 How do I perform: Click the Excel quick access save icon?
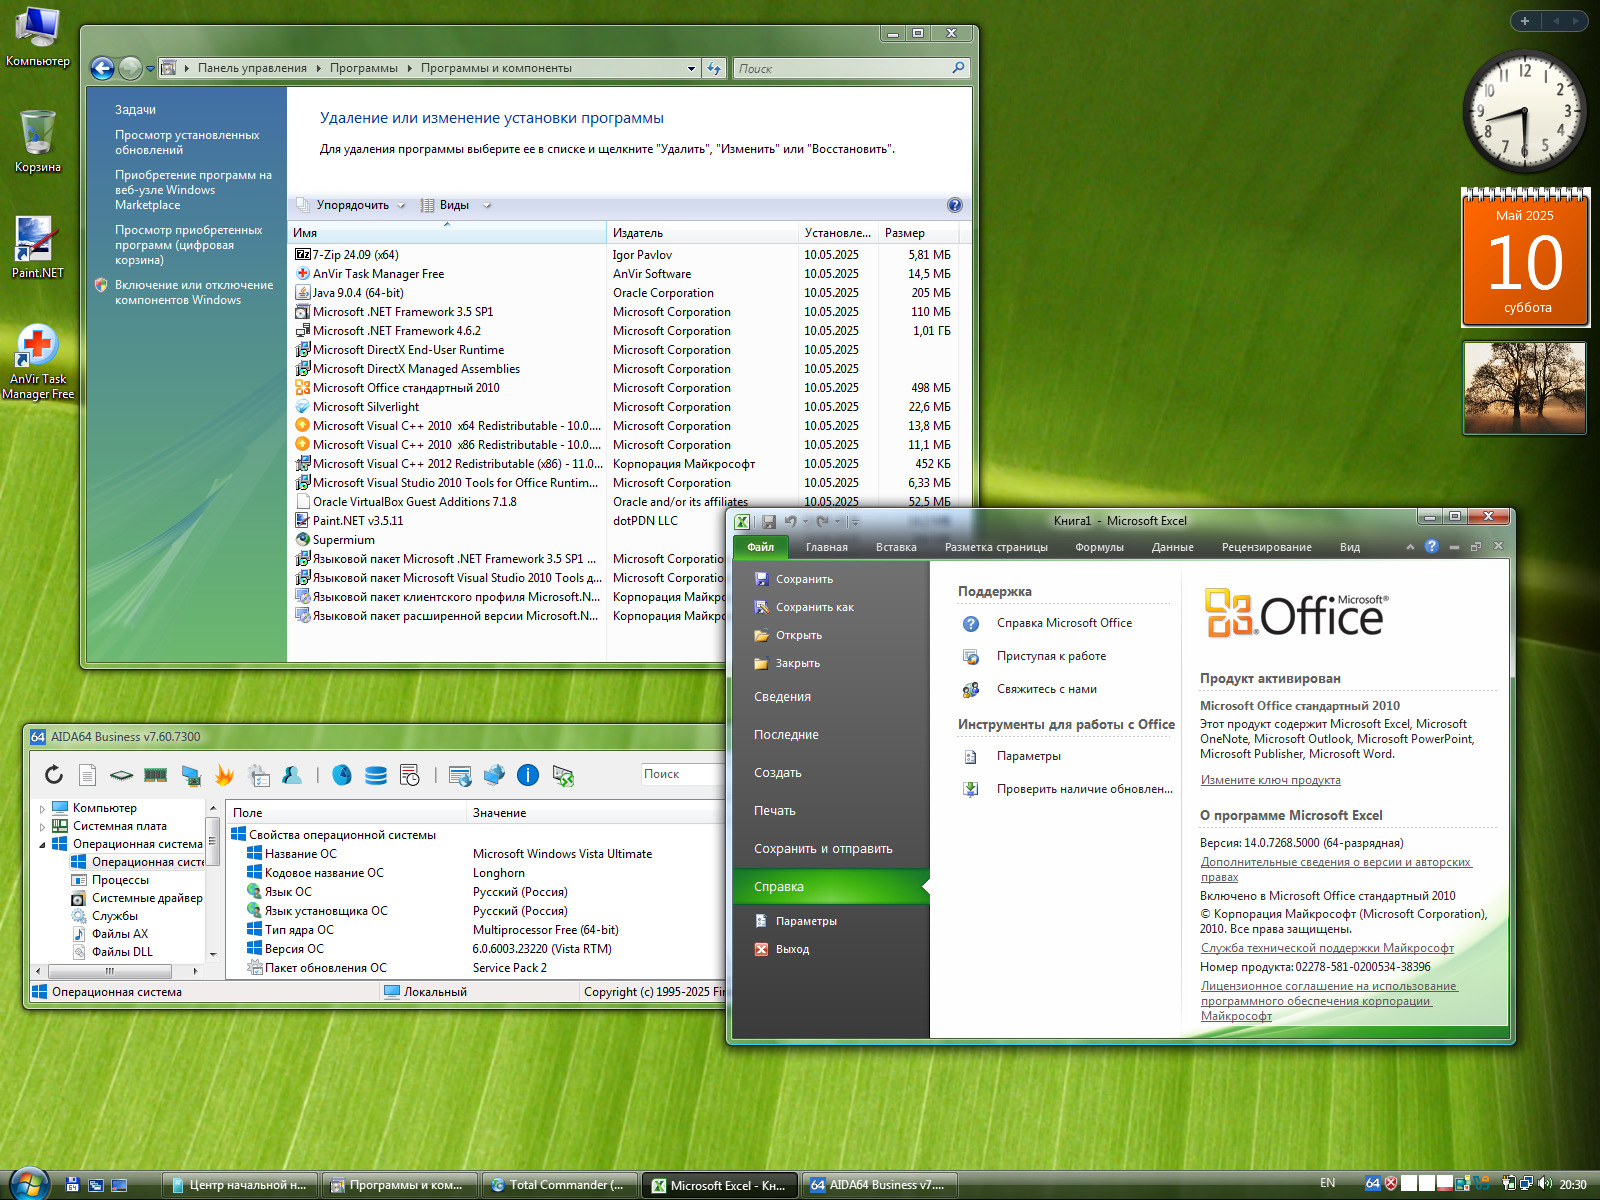pos(769,521)
